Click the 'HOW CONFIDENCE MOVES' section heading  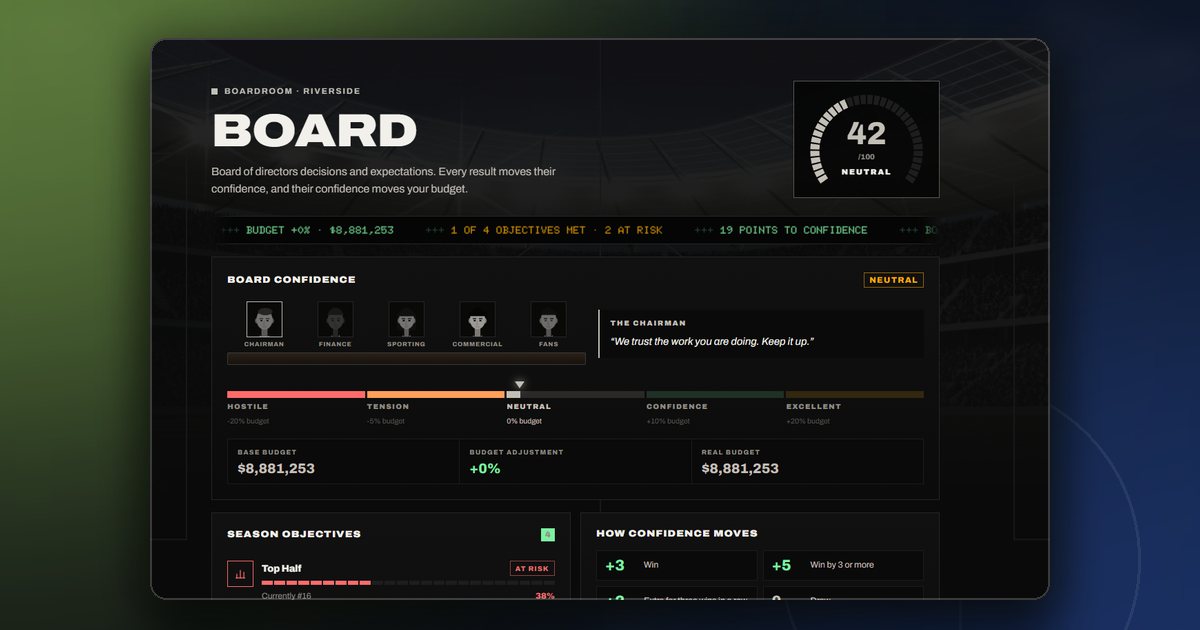pyautogui.click(x=677, y=534)
